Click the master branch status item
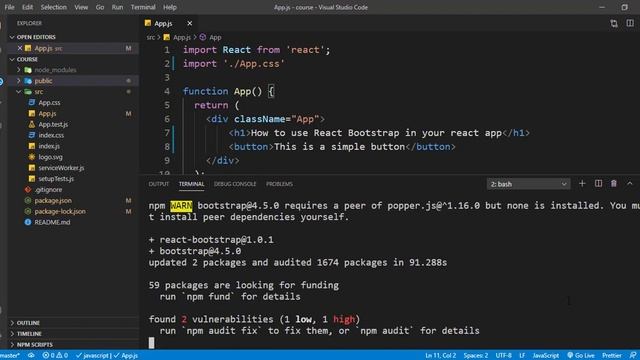The width and height of the screenshot is (640, 360). tap(10, 356)
